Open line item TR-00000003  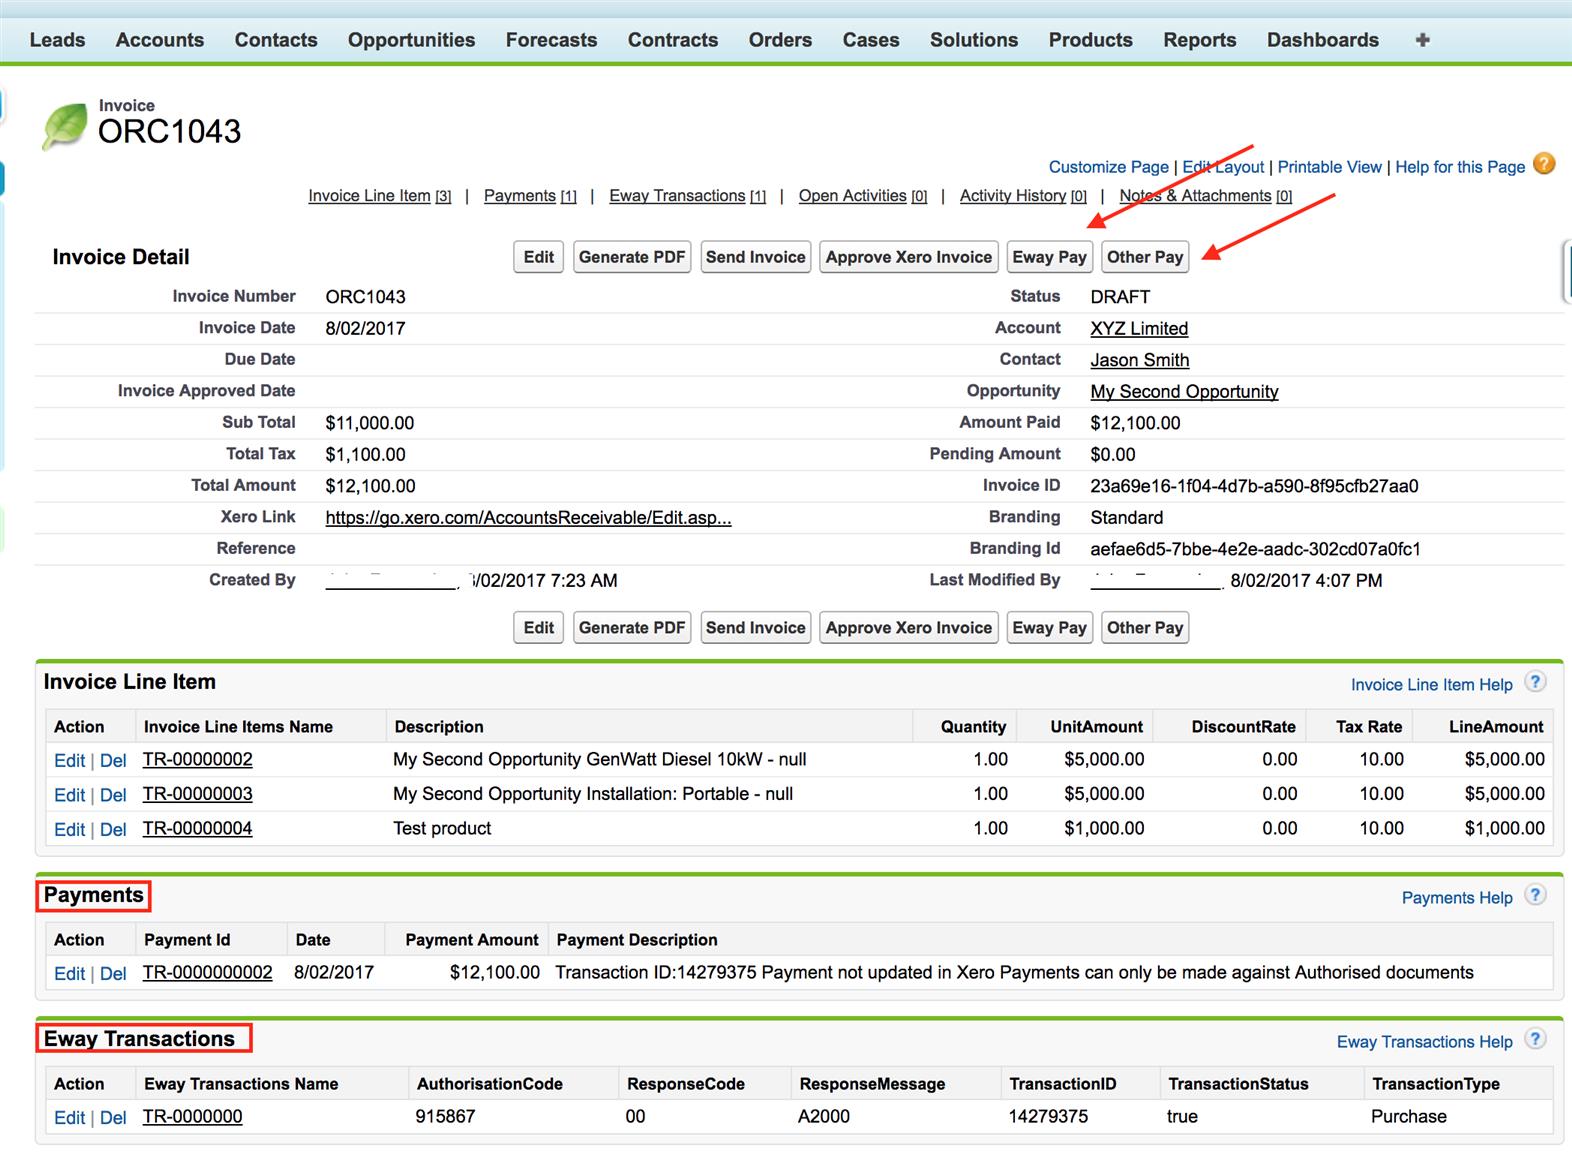point(198,794)
